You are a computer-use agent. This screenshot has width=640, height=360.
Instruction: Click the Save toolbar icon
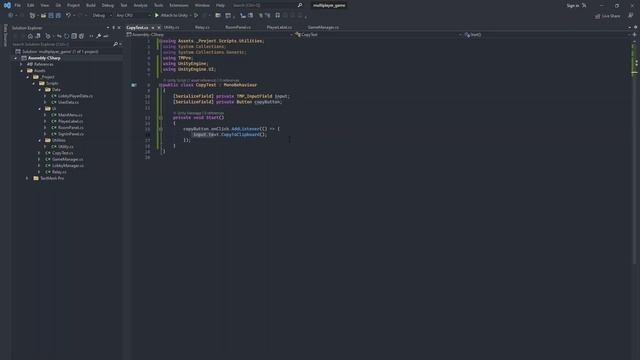click(x=51, y=15)
